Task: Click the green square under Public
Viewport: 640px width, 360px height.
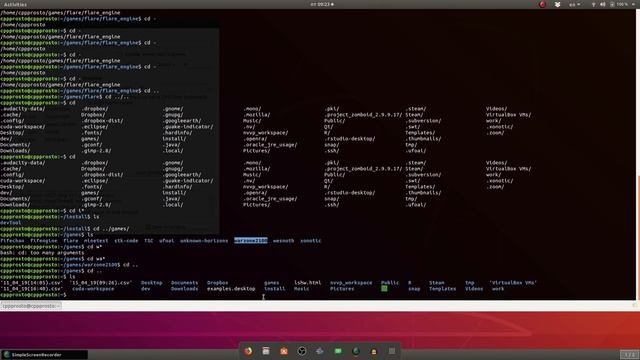Action: pos(384,289)
